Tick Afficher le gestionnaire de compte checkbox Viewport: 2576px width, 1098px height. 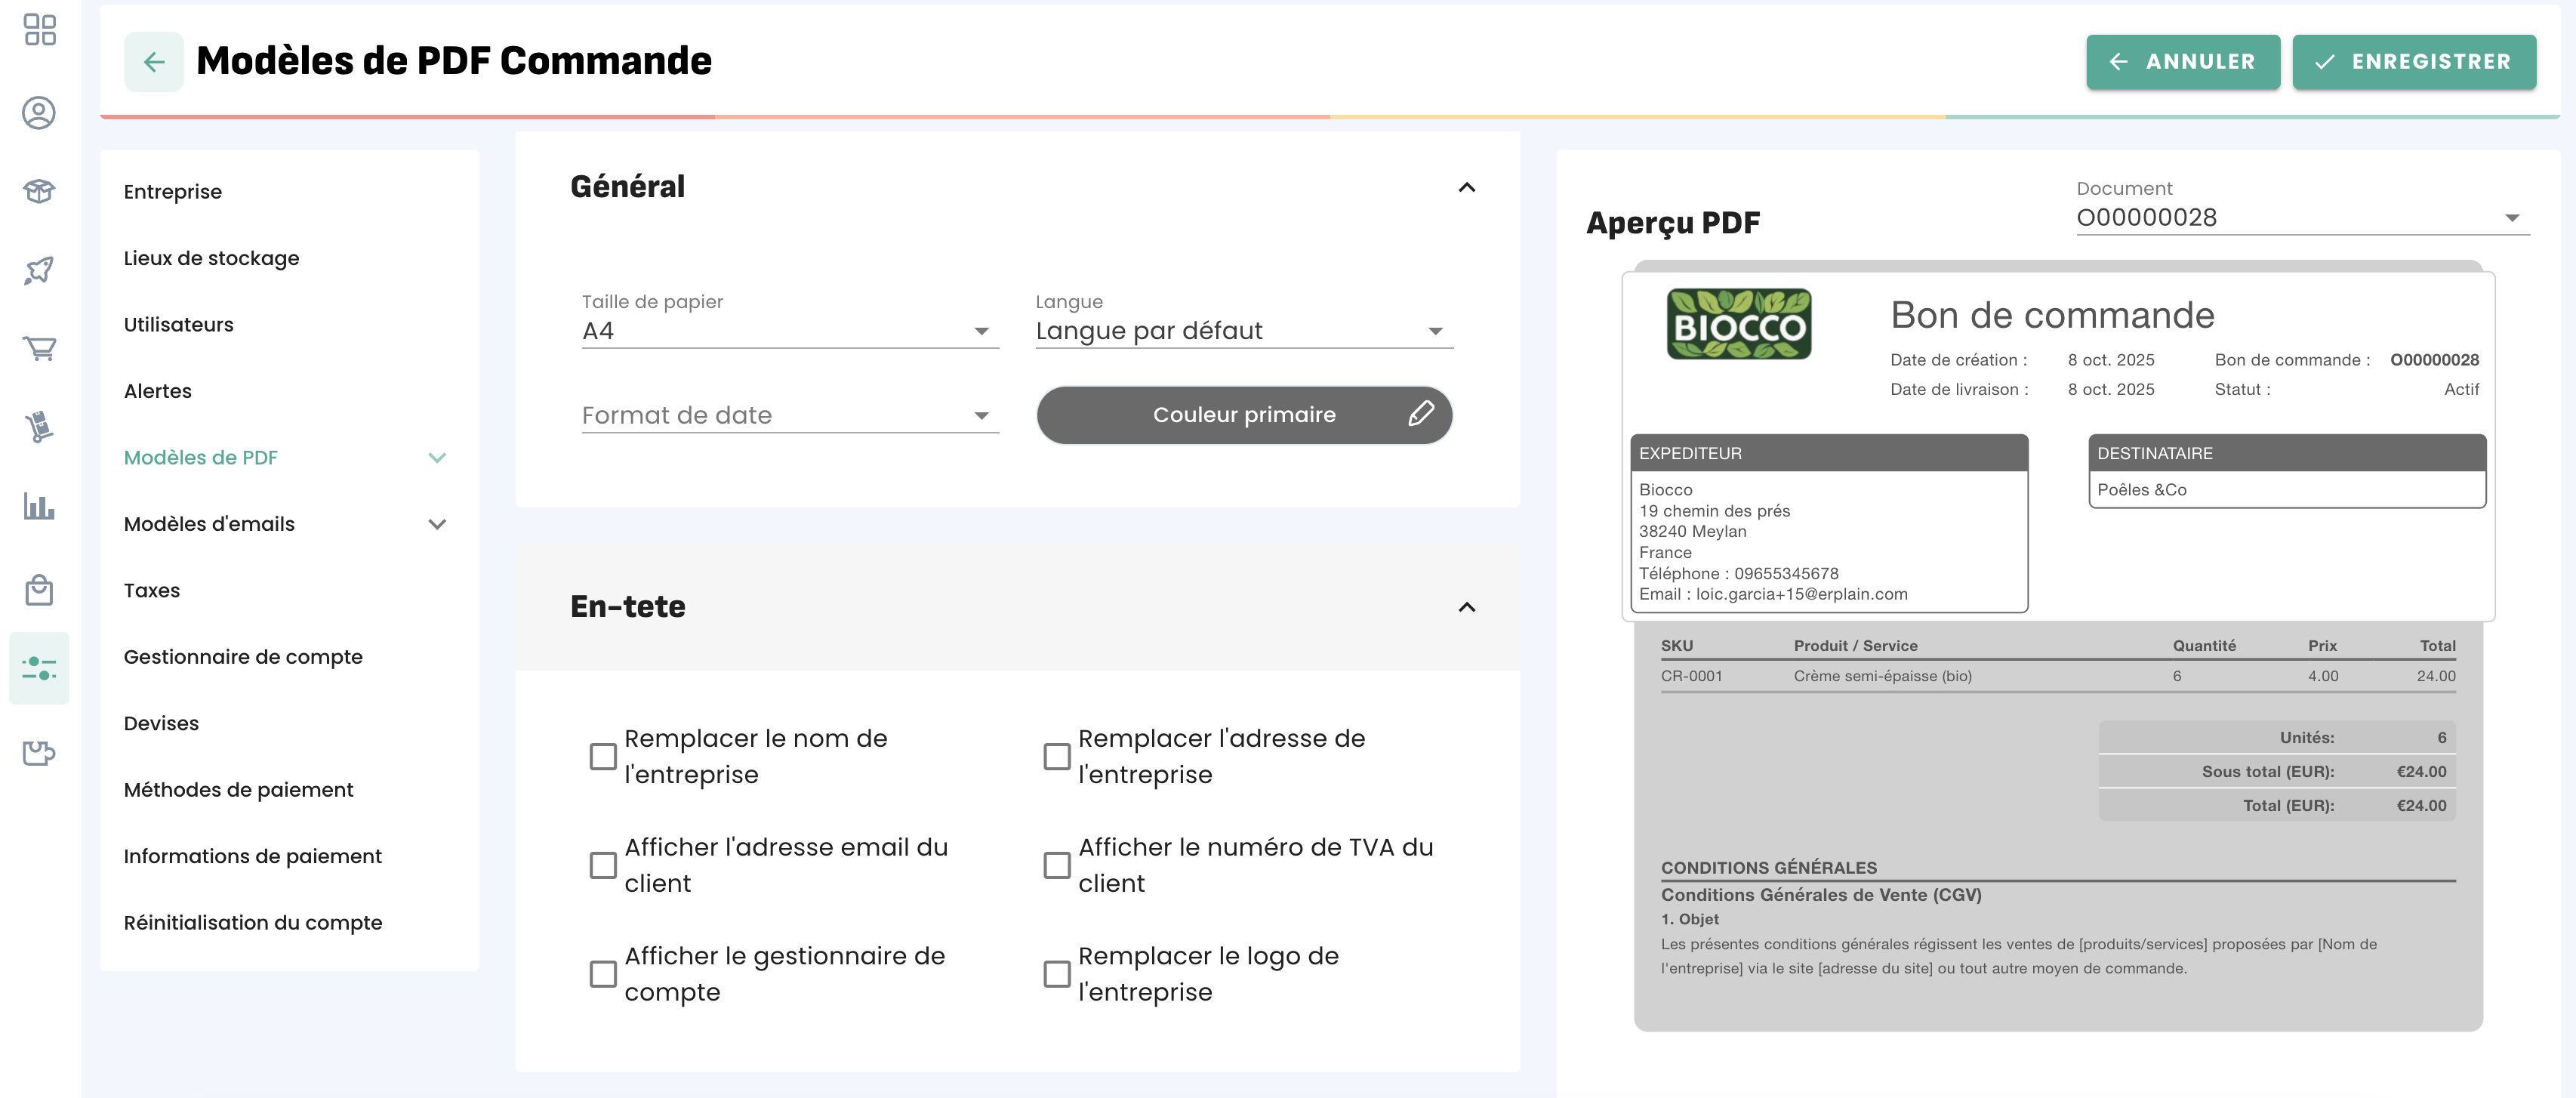[603, 974]
